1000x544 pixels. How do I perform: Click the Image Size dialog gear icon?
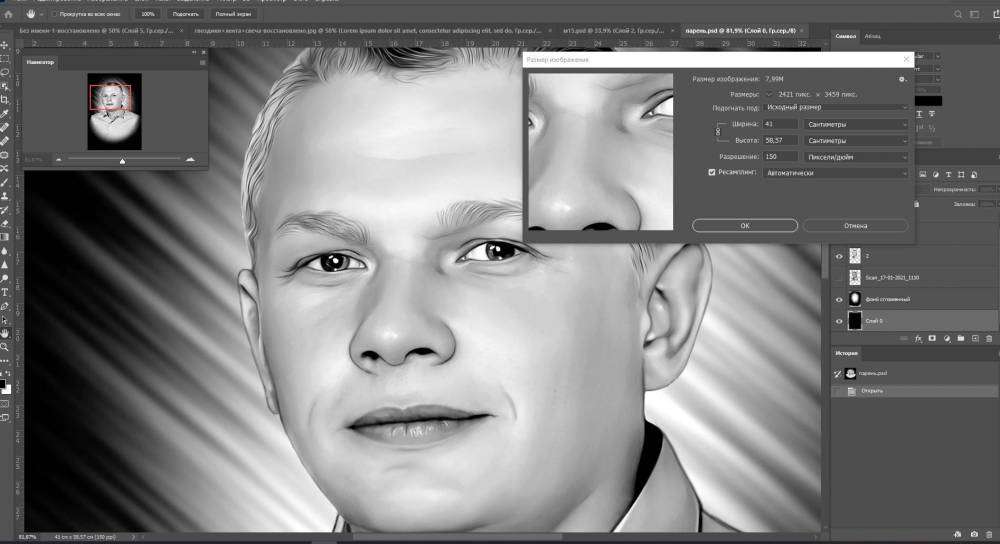coord(901,78)
